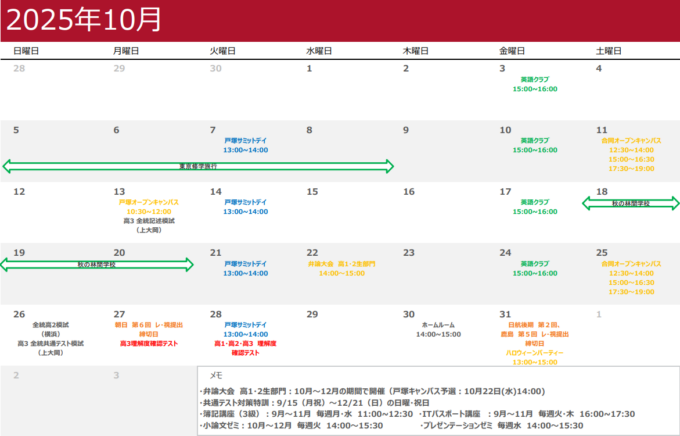Image resolution: width=680 pixels, height=436 pixels.
Task: Open the 弁論大会 event on October 22
Action: click(x=341, y=264)
